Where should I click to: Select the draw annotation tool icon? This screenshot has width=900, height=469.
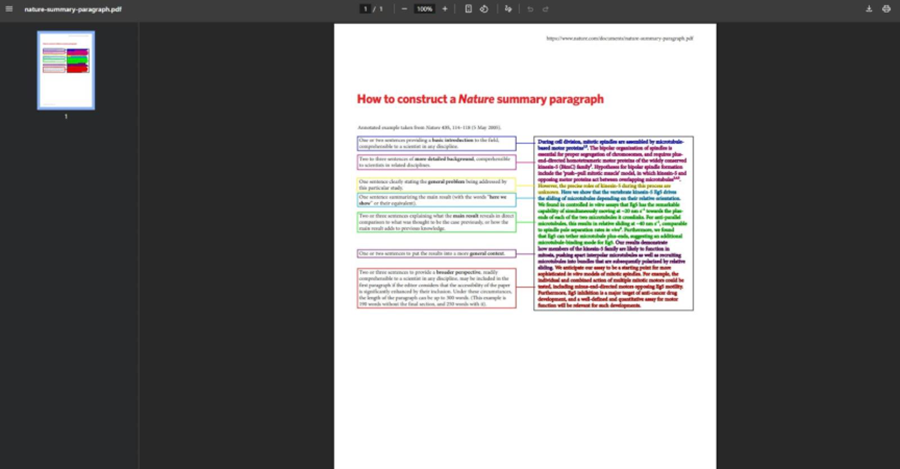point(508,9)
